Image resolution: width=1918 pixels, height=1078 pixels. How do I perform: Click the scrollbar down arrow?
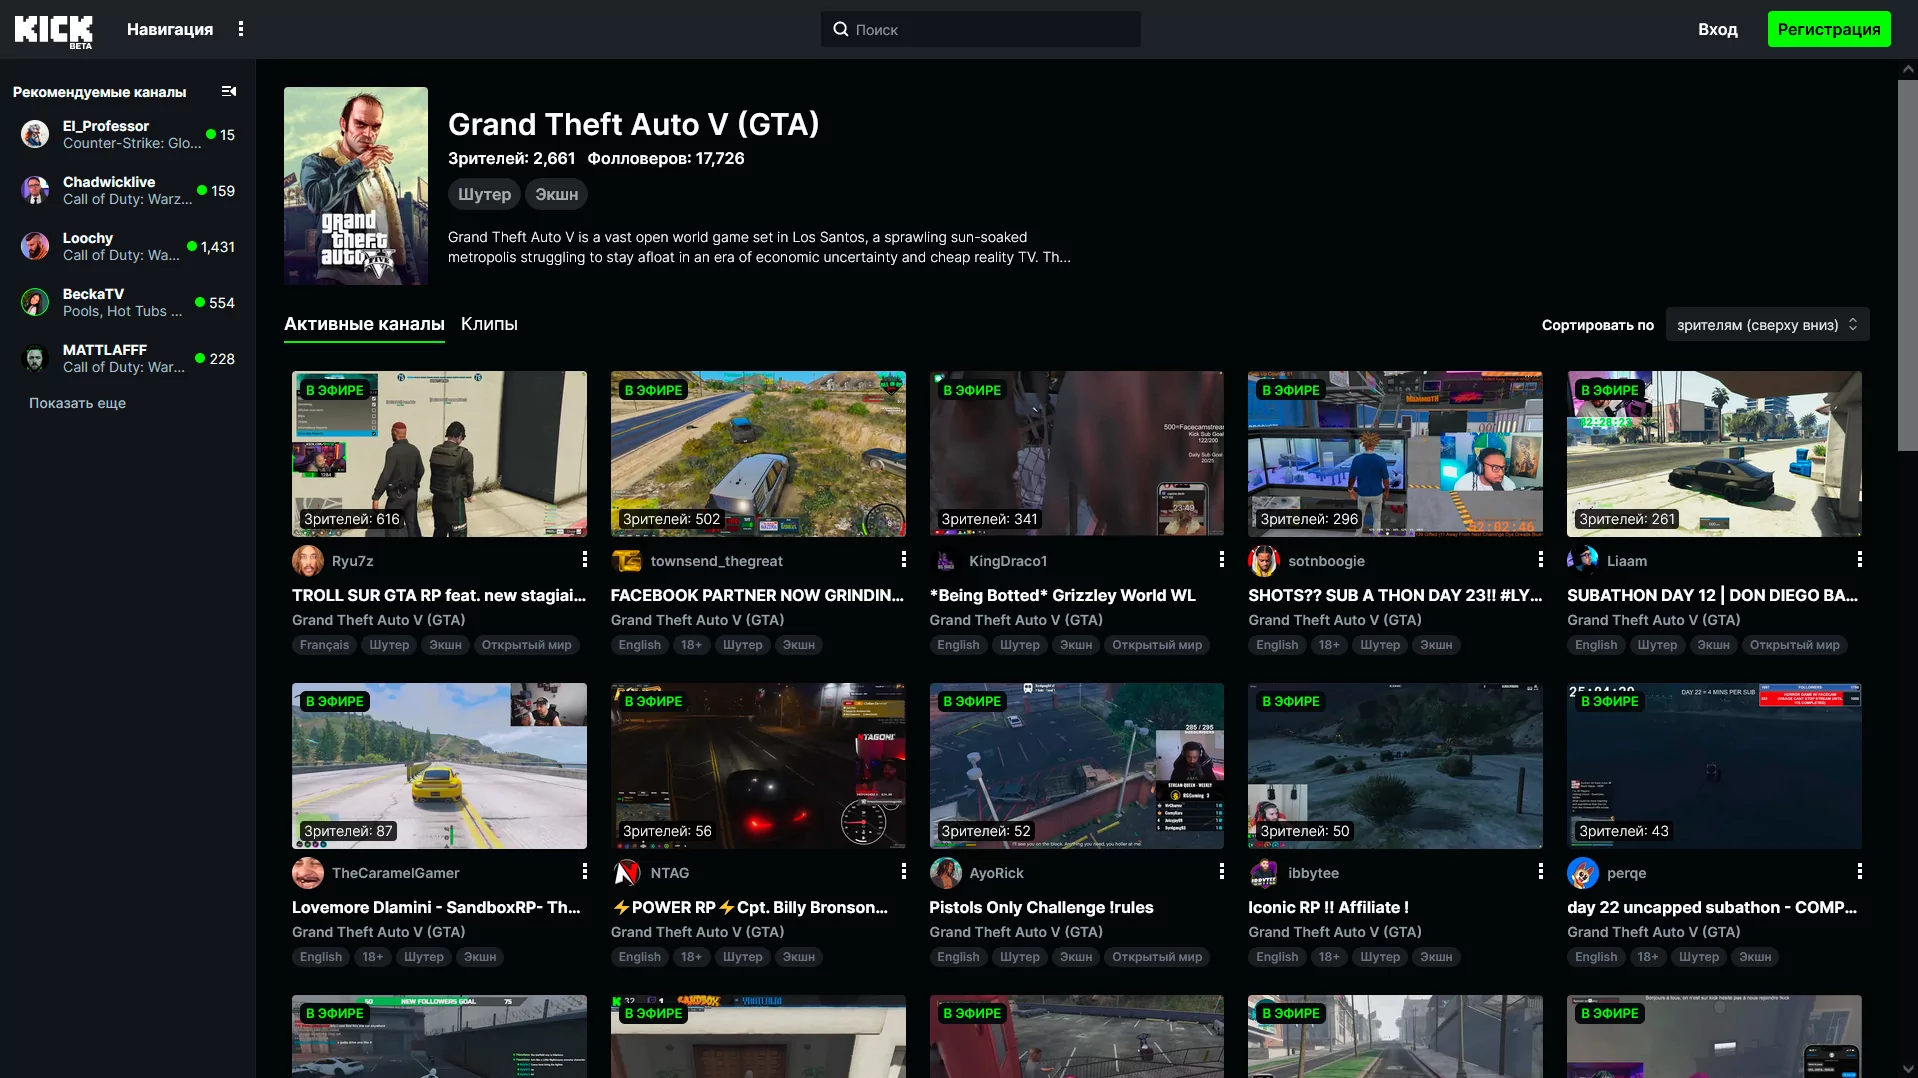coord(1908,1069)
